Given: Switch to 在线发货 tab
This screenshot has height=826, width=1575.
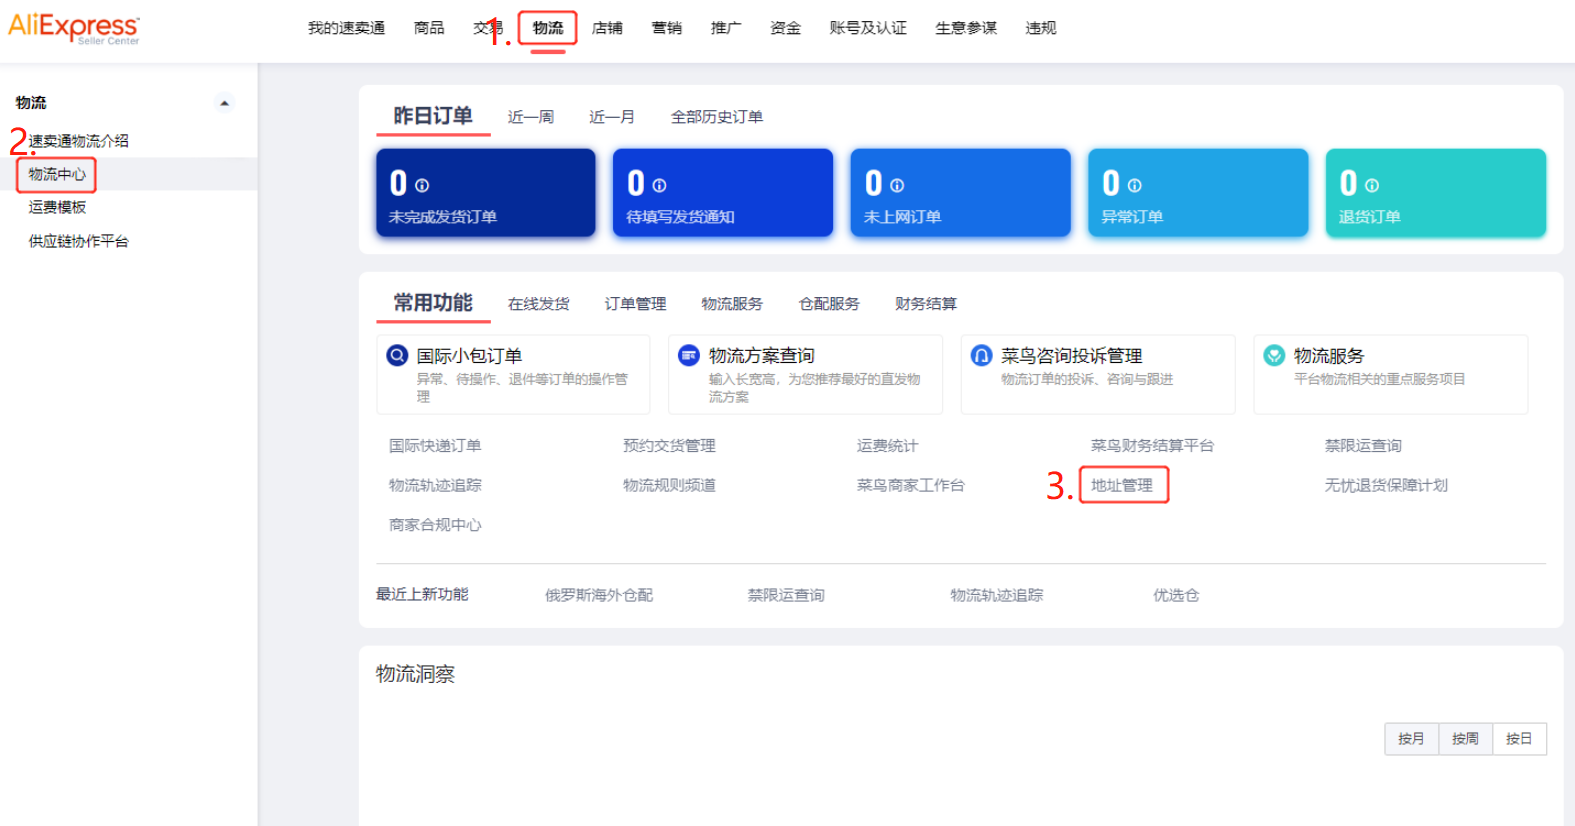Looking at the screenshot, I should 539,304.
